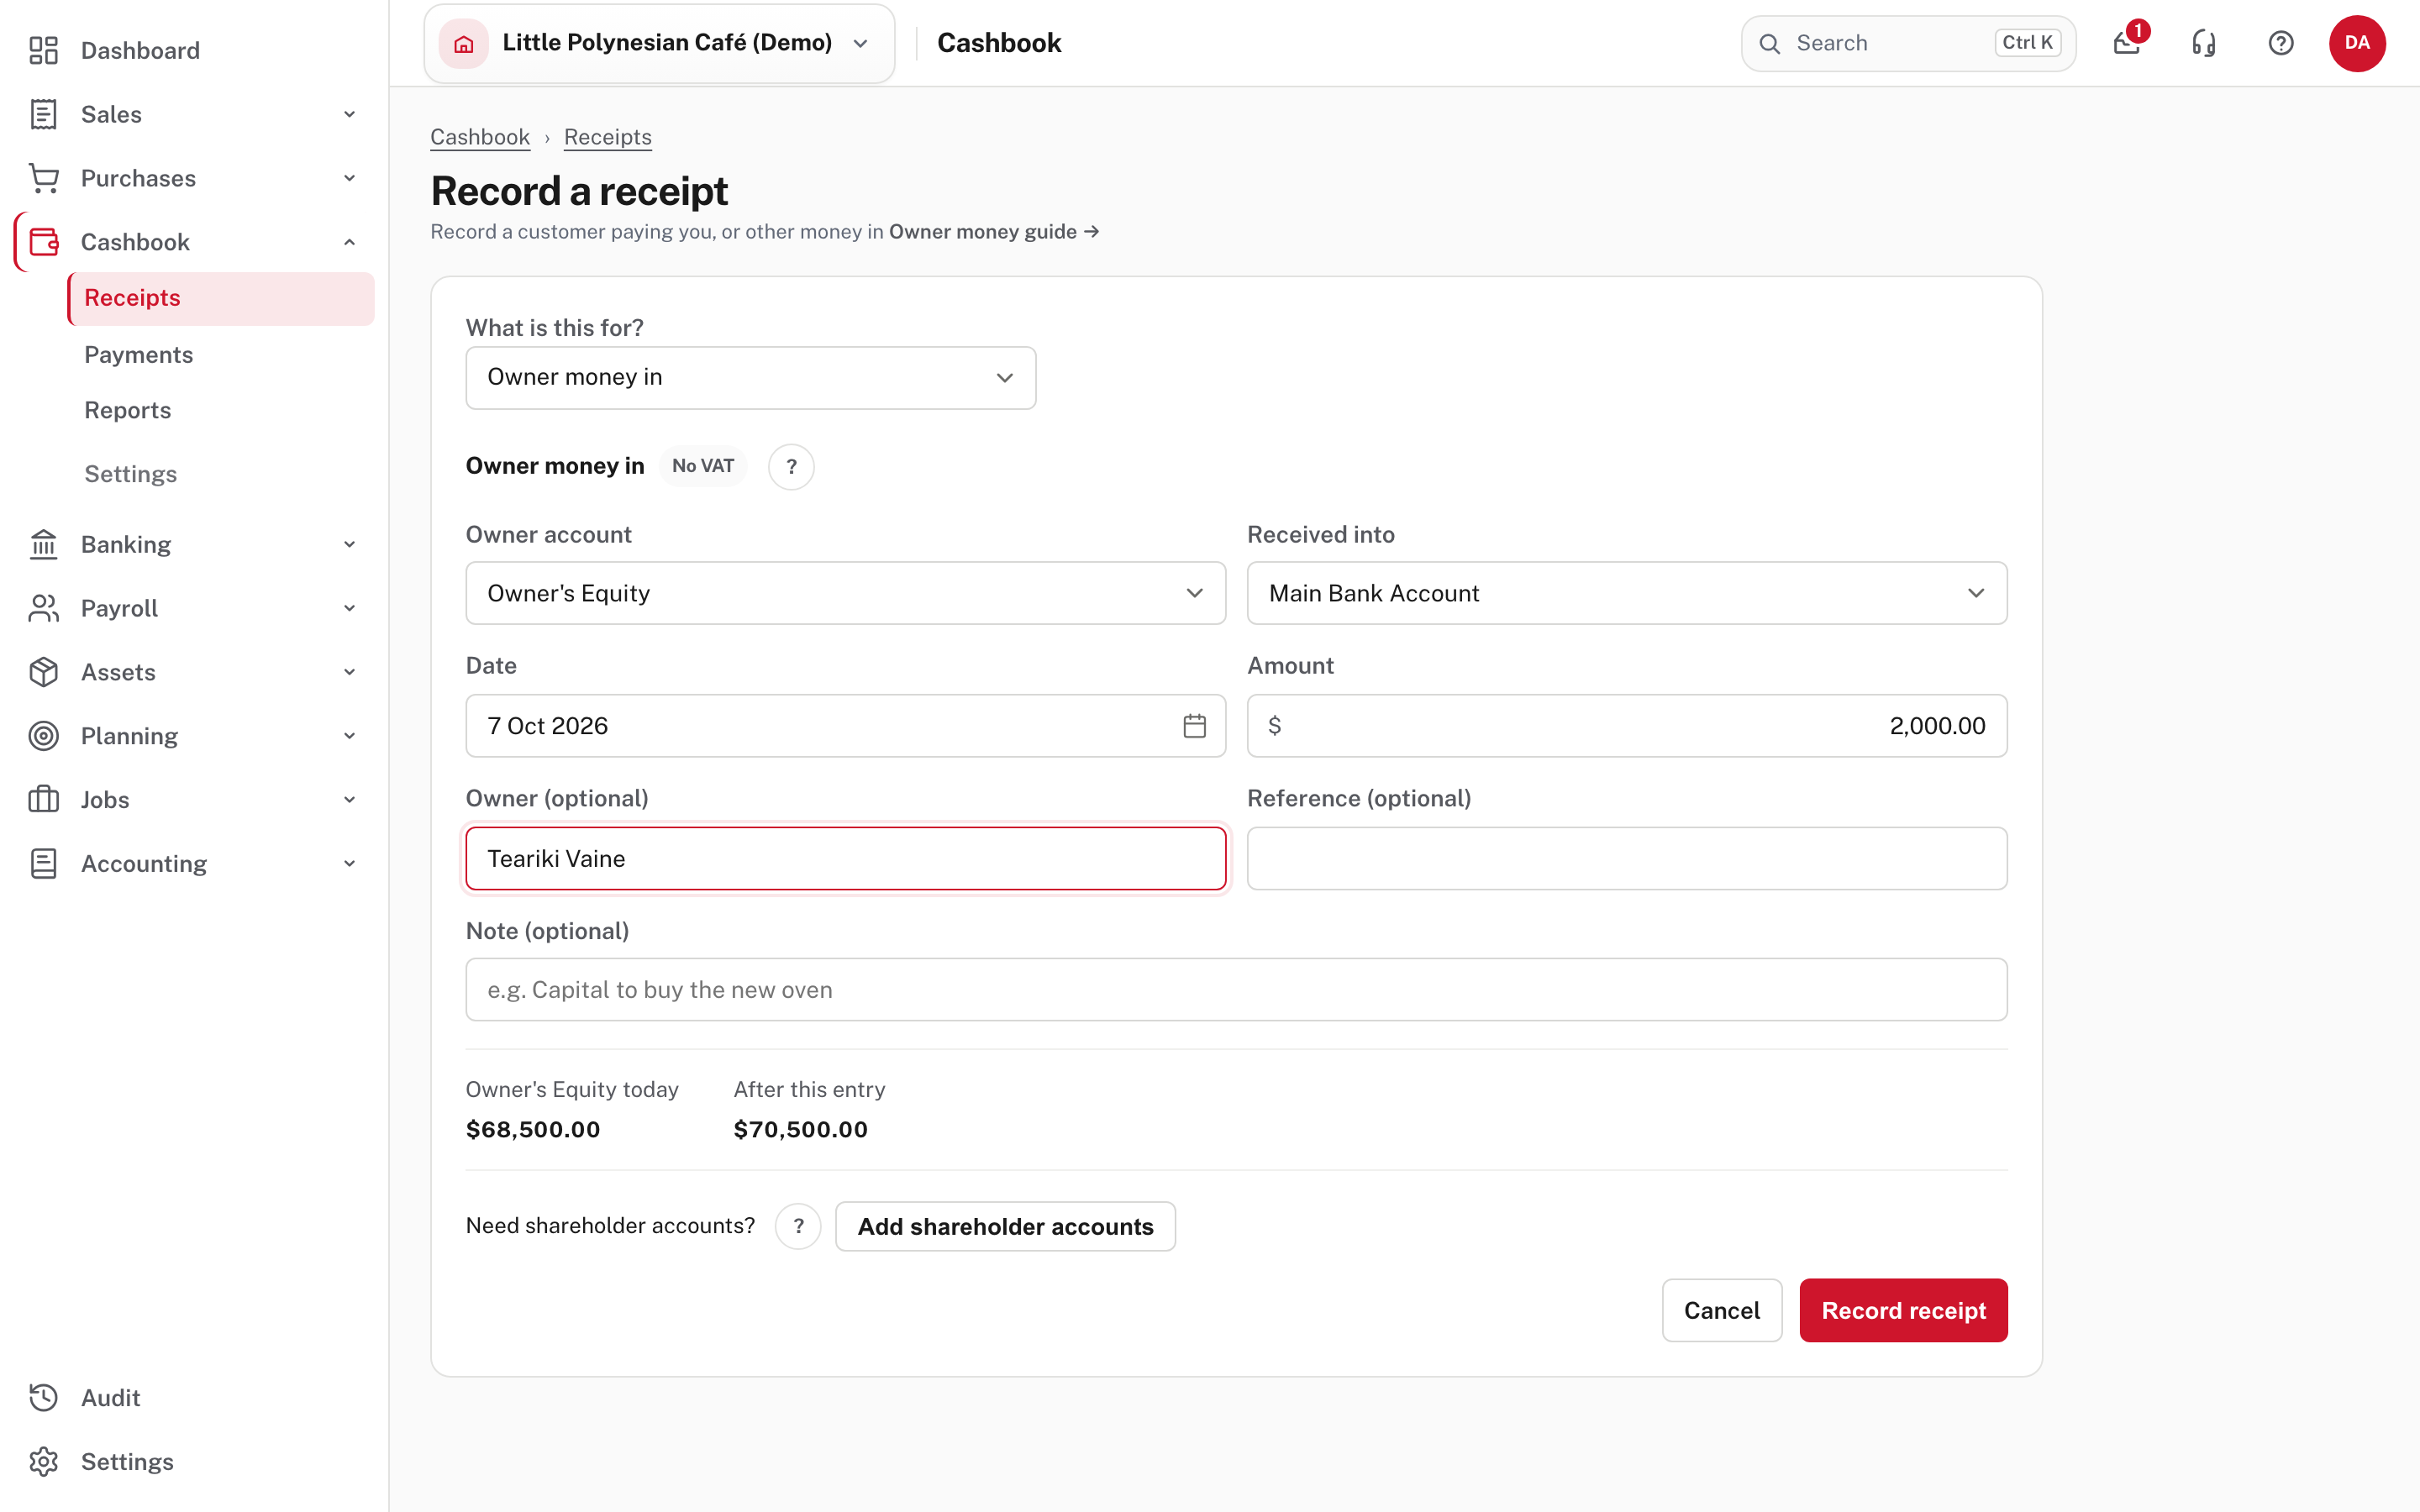Viewport: 2420px width, 1512px height.
Task: Click the Owner field containing Teariki Vaine
Action: [x=845, y=858]
